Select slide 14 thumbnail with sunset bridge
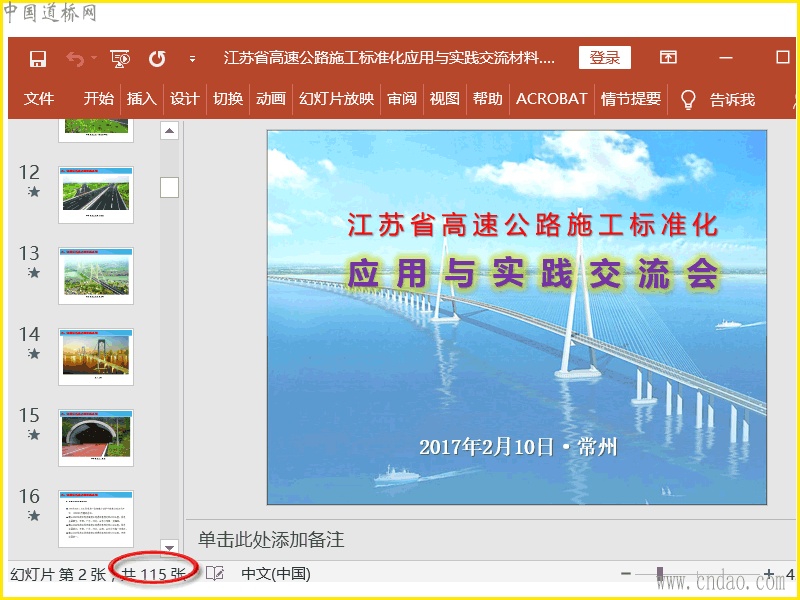The width and height of the screenshot is (800, 600). coord(96,357)
